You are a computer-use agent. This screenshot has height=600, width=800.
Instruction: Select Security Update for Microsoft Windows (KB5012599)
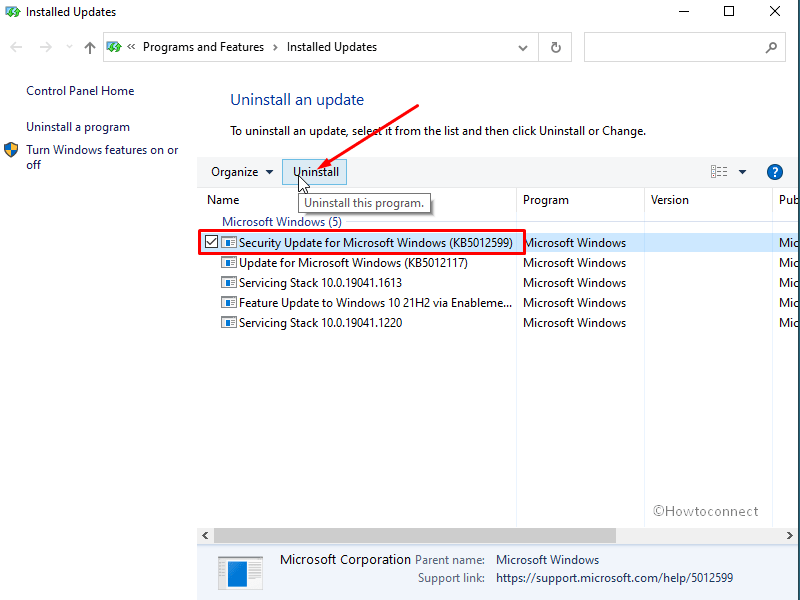(376, 242)
